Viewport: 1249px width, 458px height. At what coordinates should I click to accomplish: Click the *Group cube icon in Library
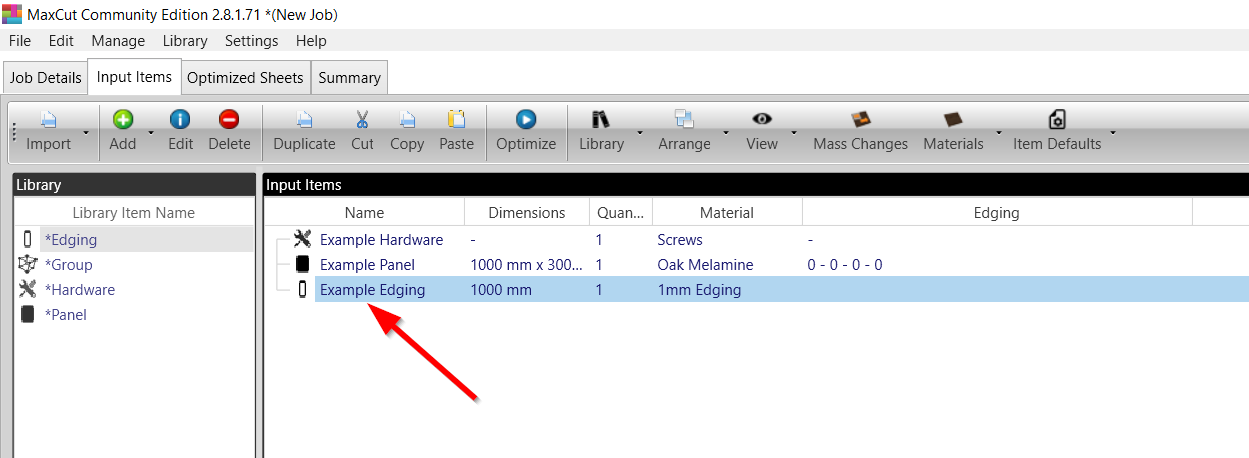click(x=28, y=264)
